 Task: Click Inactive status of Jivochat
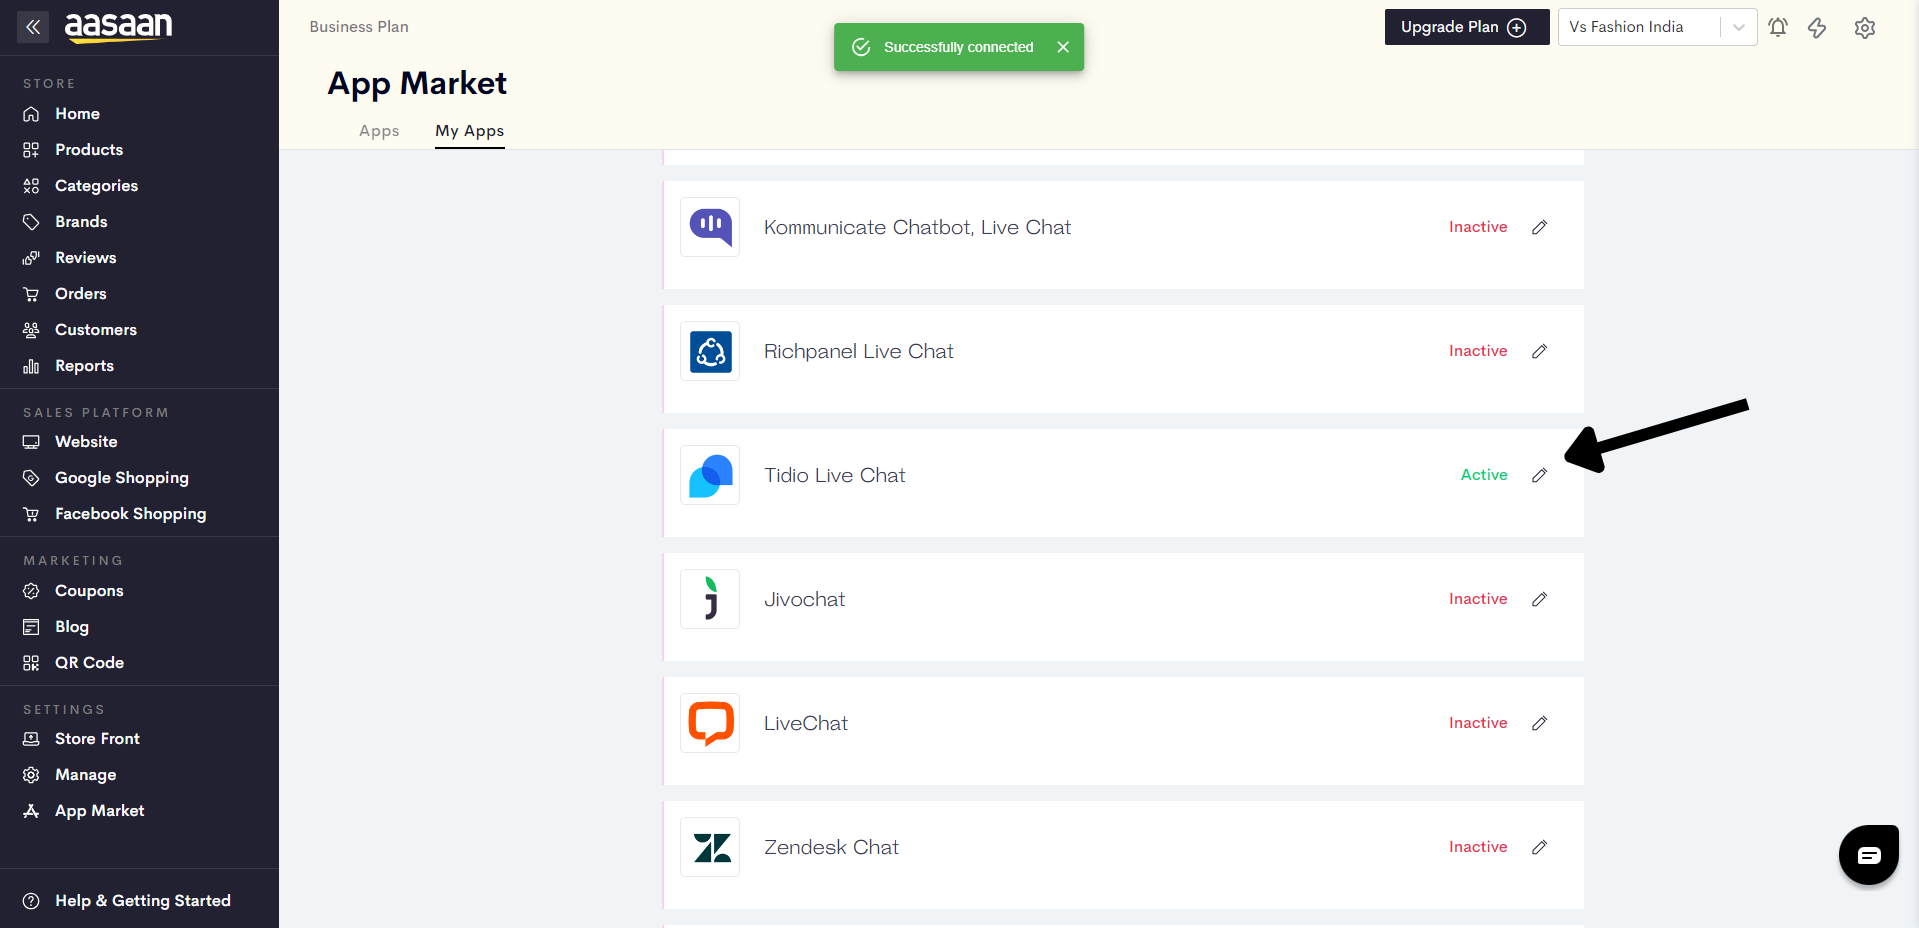tap(1478, 599)
